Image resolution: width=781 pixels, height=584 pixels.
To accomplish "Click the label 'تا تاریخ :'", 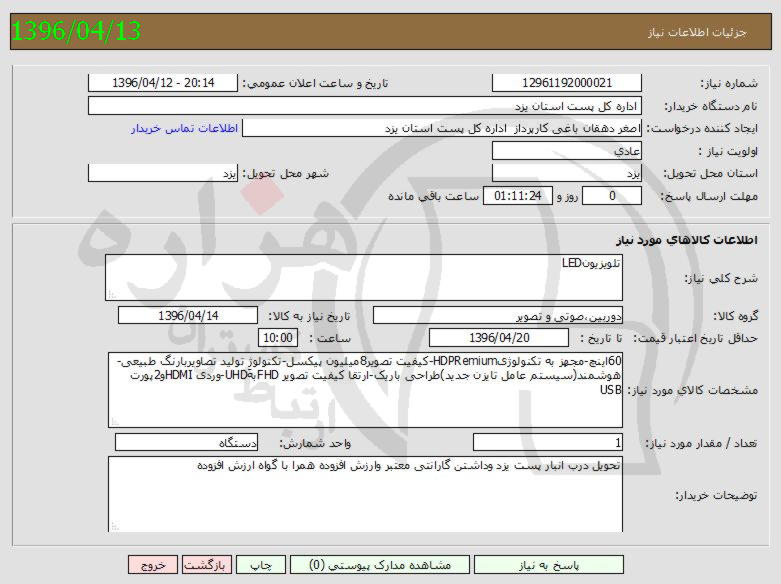I will 602,338.
